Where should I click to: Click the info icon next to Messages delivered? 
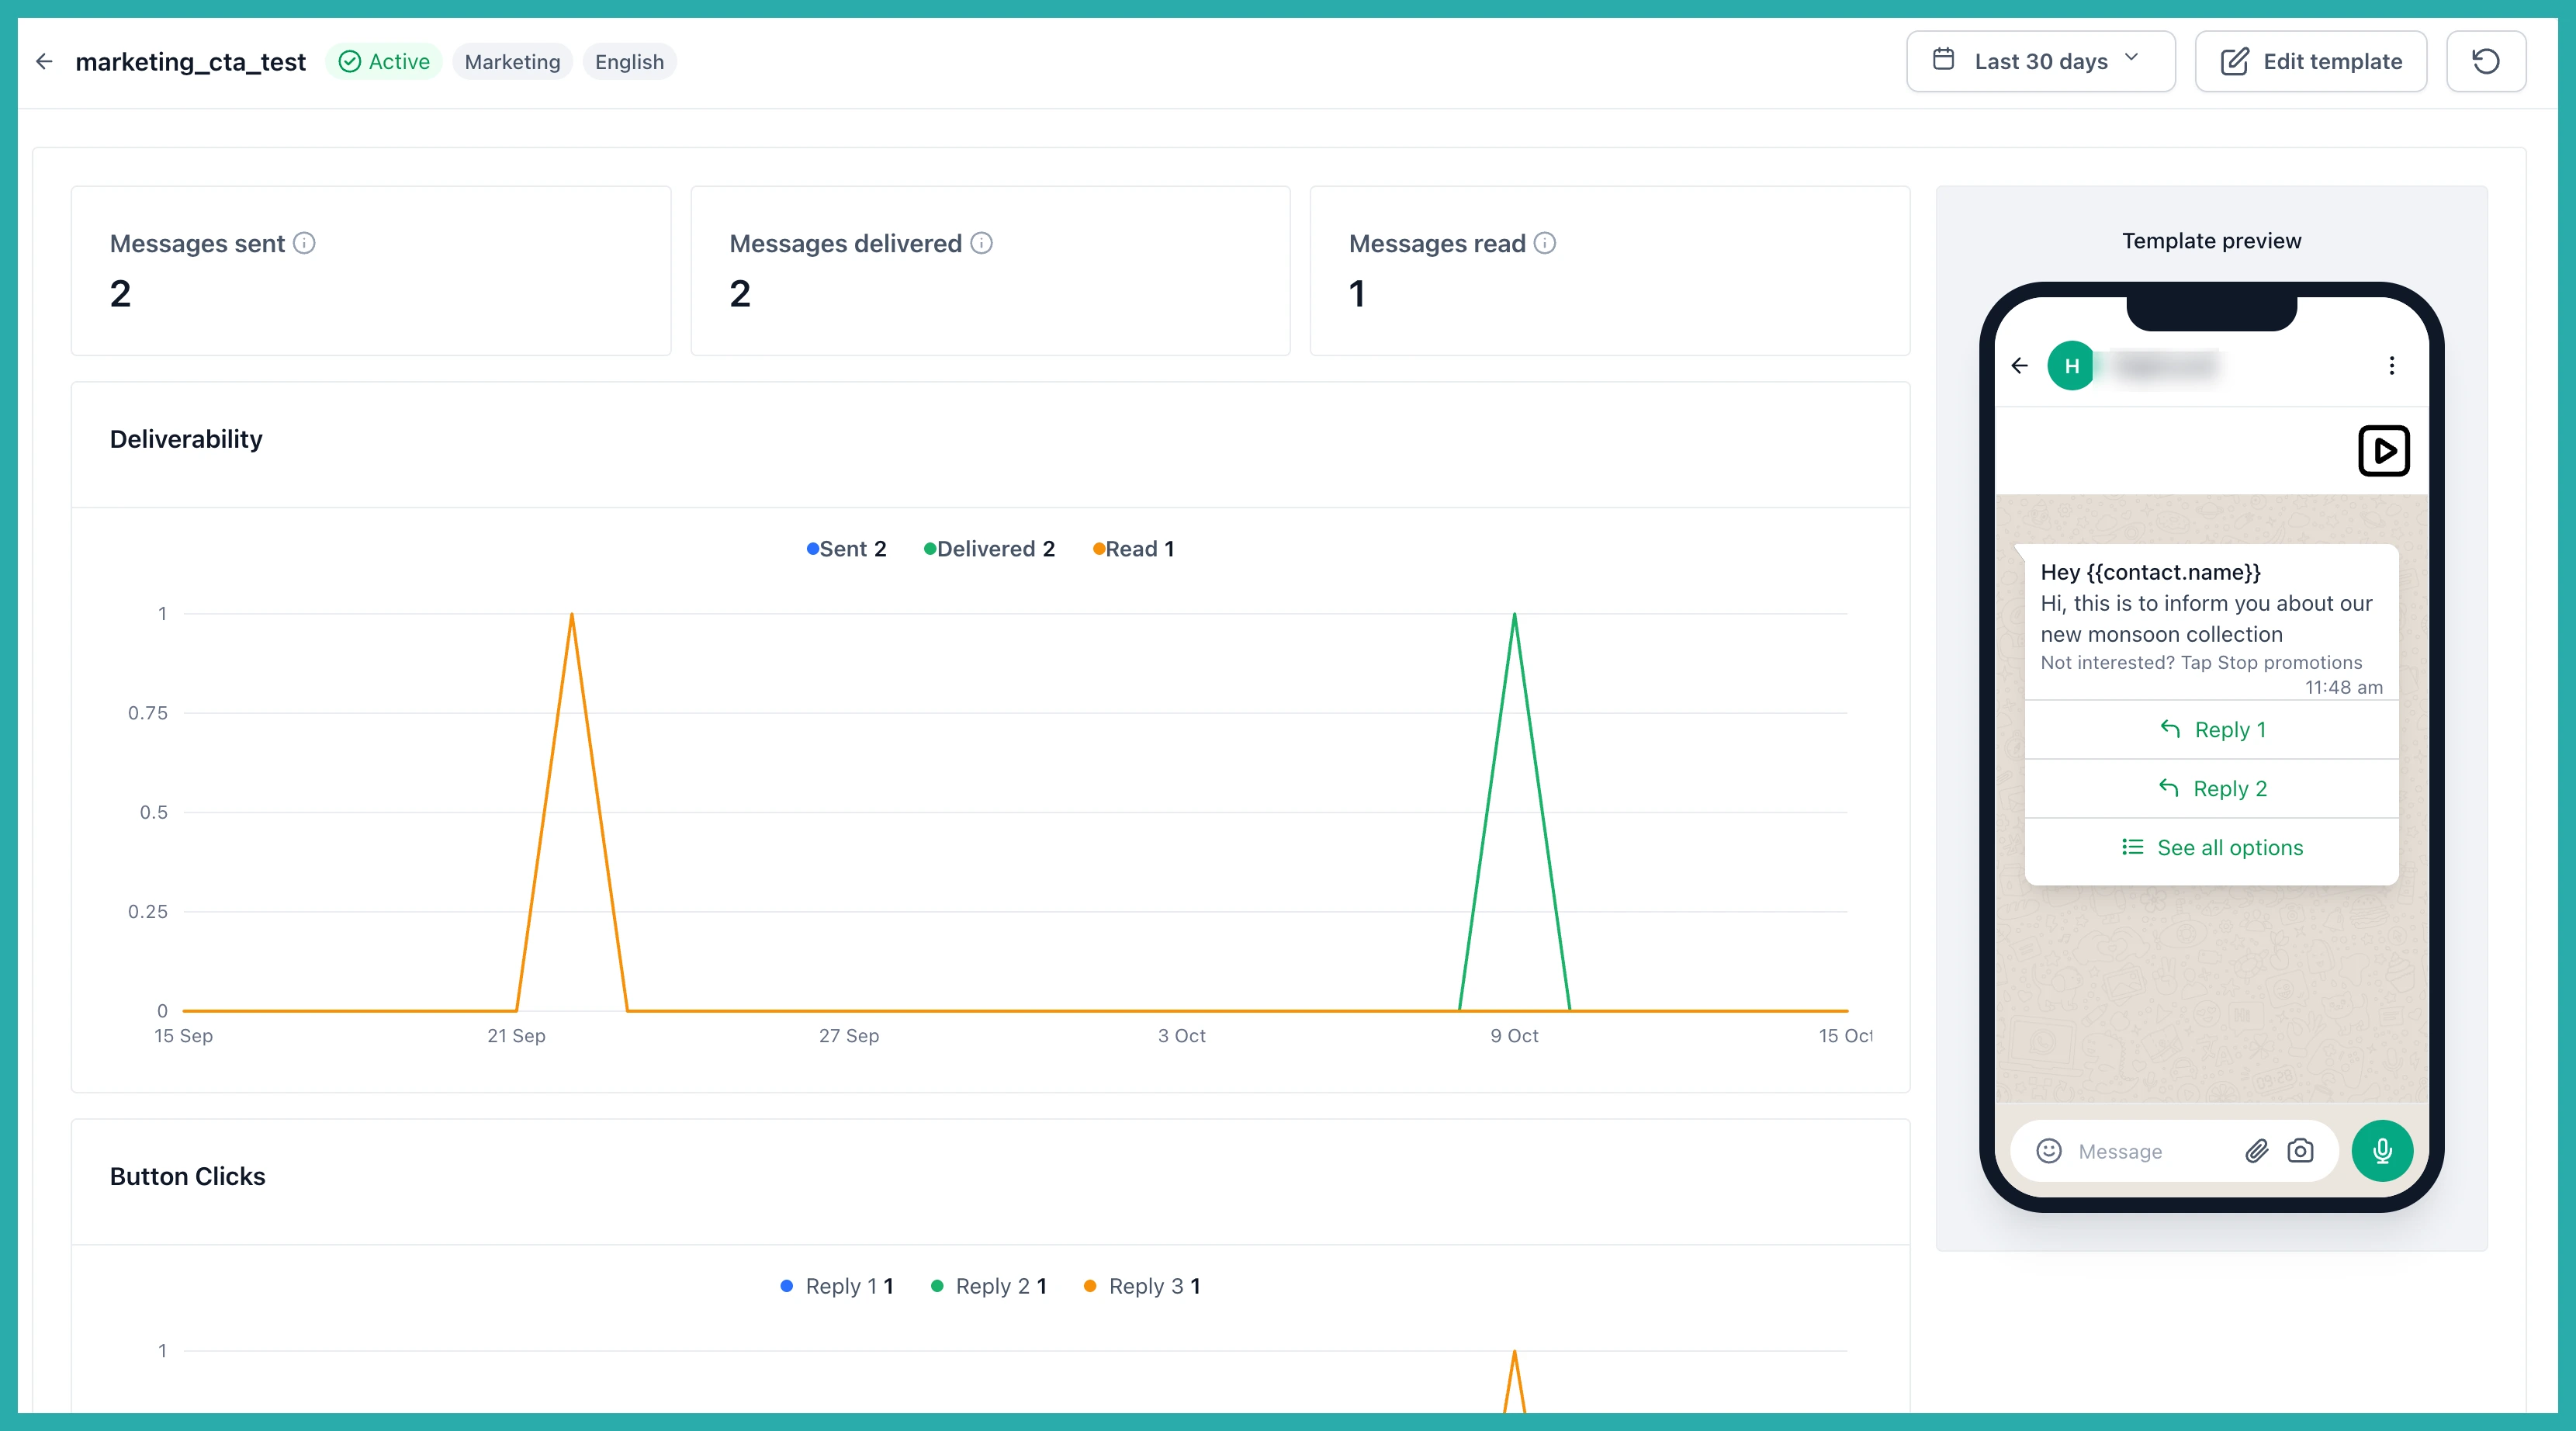tap(981, 243)
